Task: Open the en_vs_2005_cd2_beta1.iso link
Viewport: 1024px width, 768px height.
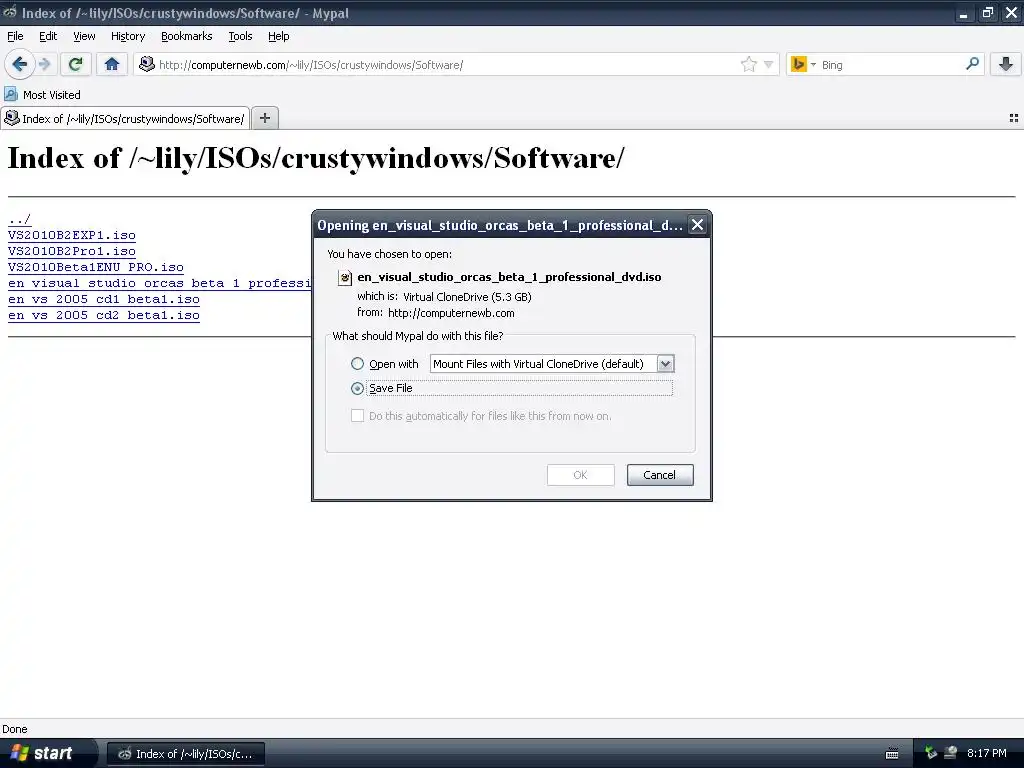Action: 104,315
